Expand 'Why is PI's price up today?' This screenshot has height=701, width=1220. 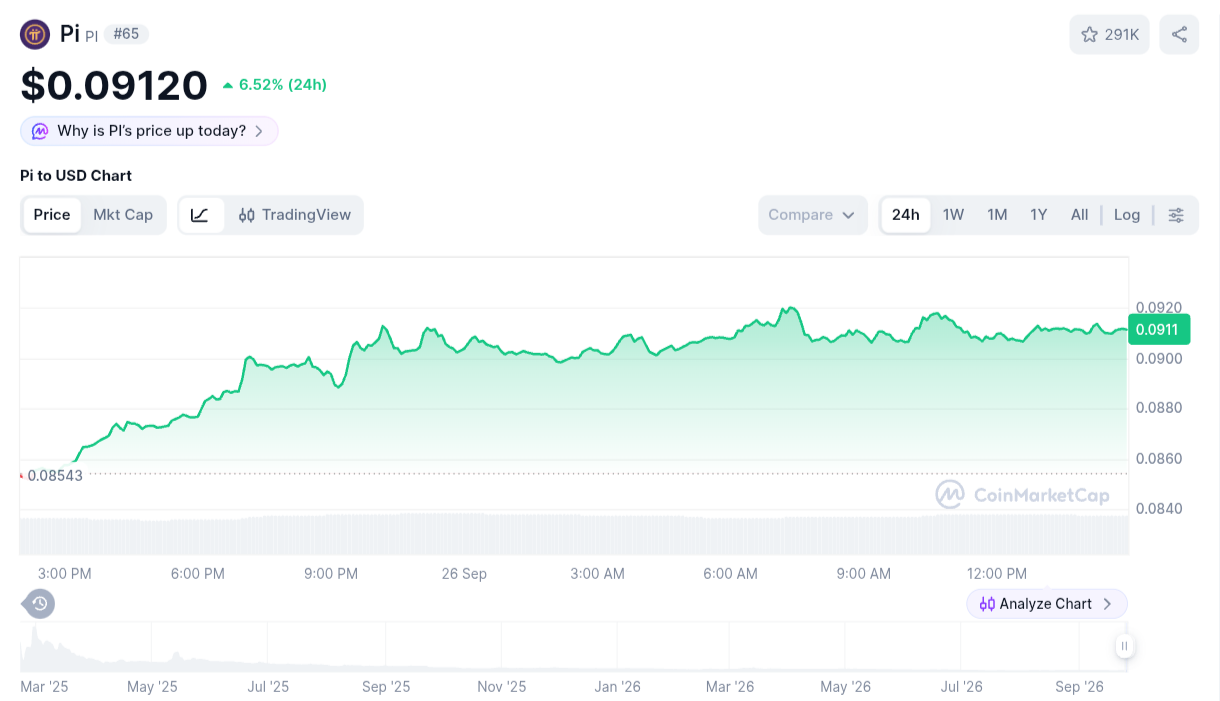(x=149, y=131)
